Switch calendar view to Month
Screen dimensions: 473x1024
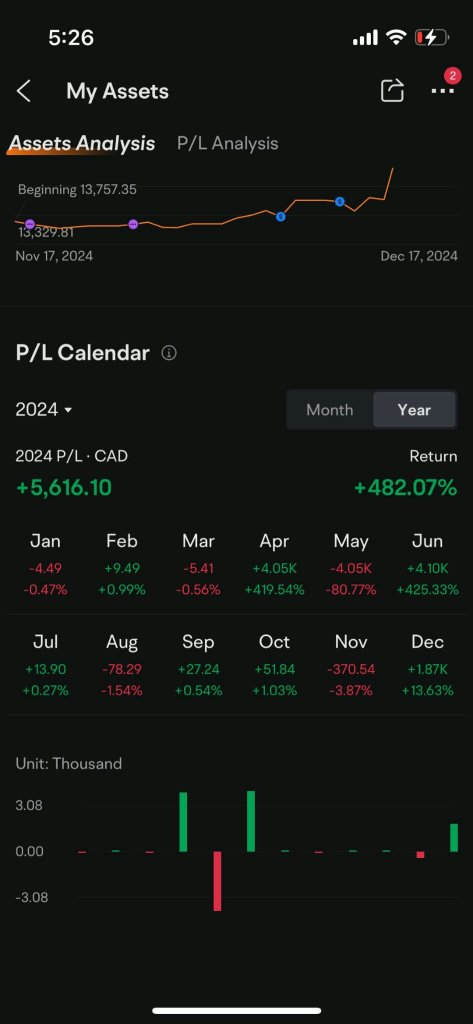[x=329, y=410]
